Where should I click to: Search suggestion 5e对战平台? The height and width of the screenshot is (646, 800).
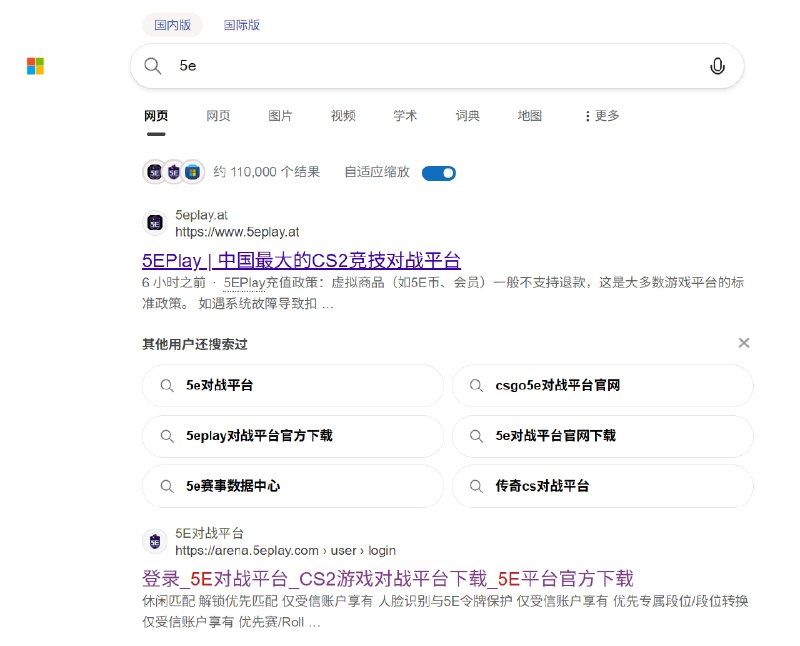[x=293, y=385]
